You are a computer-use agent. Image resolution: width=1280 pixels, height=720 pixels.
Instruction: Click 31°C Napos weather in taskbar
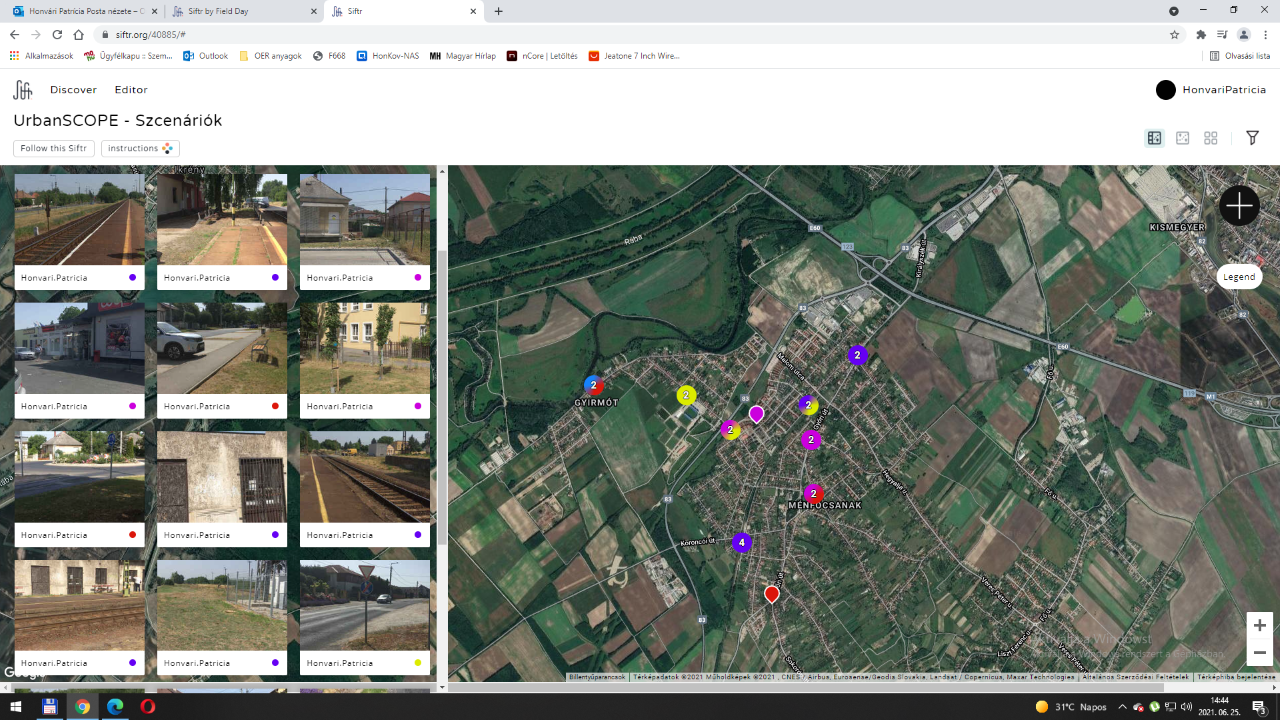pos(1071,706)
